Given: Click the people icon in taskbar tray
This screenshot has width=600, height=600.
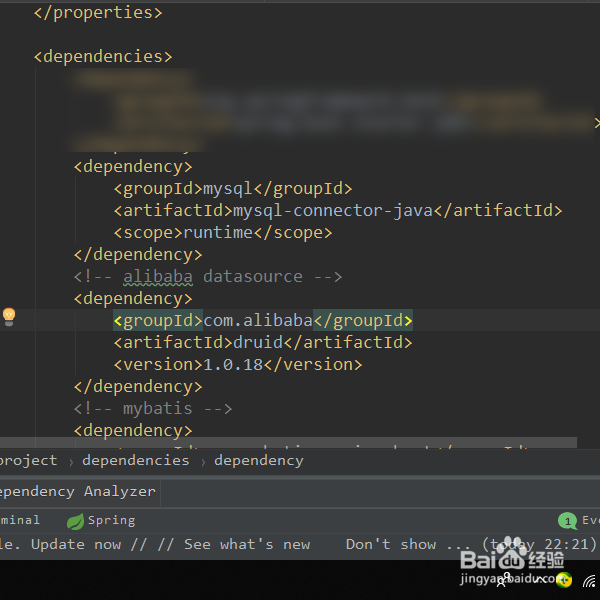Looking at the screenshot, I should 503,580.
